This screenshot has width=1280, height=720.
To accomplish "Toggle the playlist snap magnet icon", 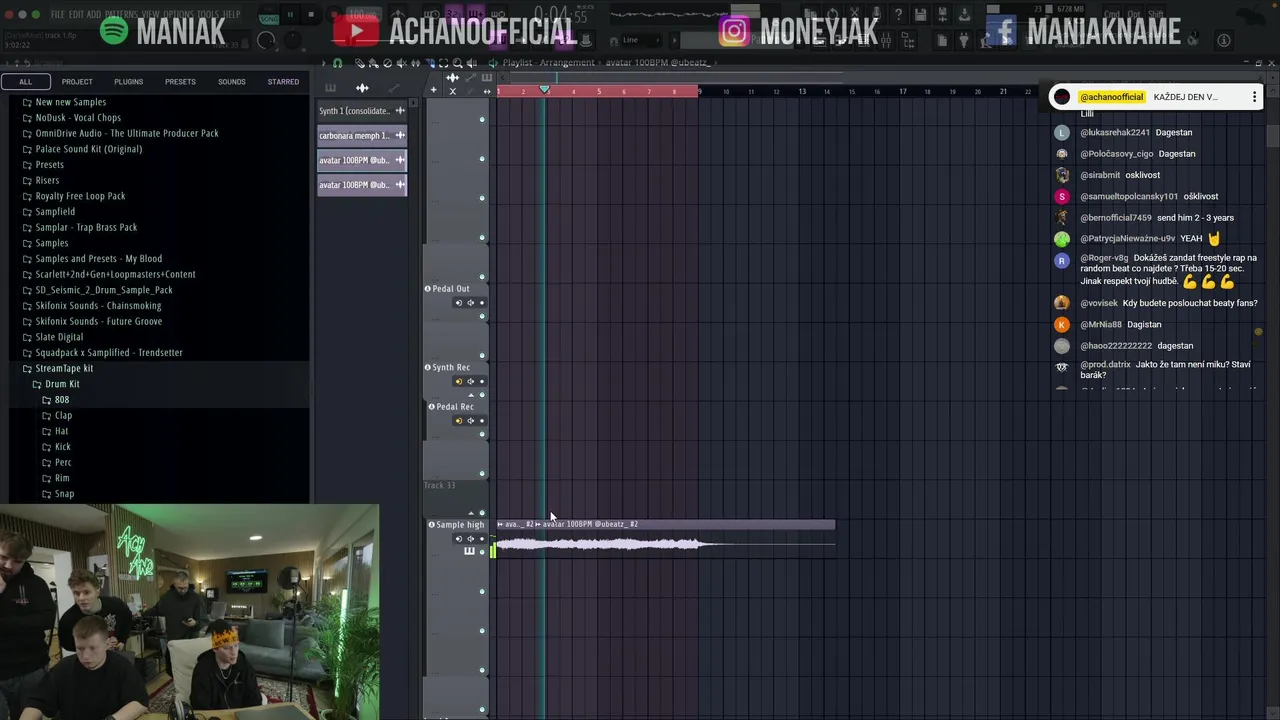I will (x=337, y=63).
